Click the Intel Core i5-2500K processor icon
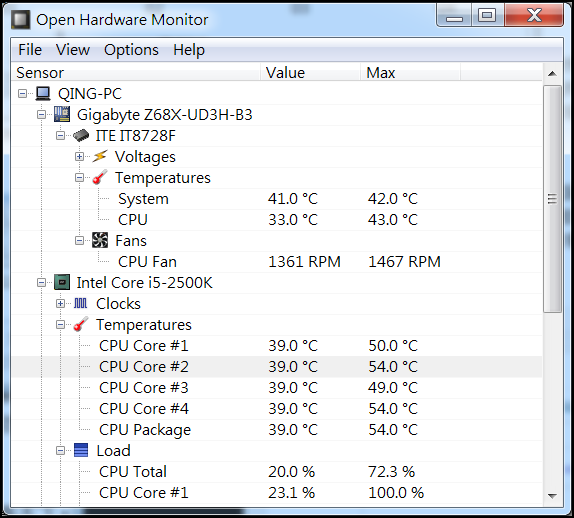 tap(62, 282)
